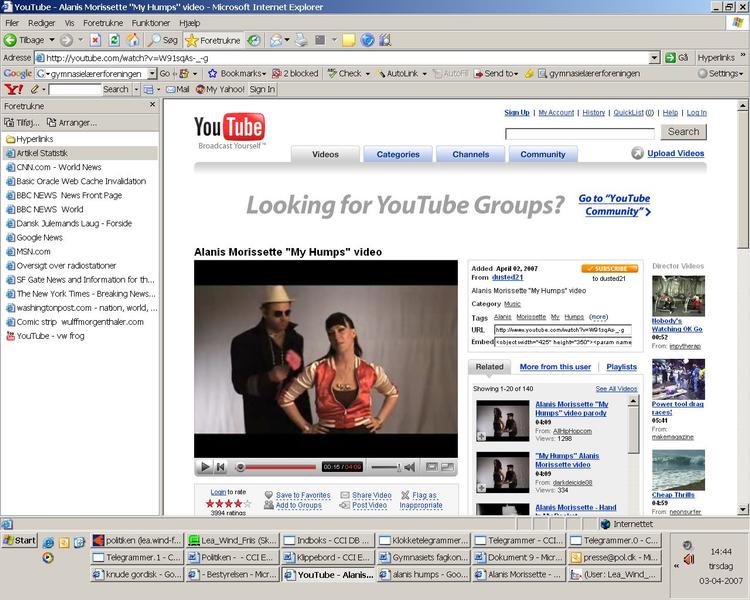The width and height of the screenshot is (750, 600).
Task: Click the Upload Videos arrow icon
Action: pyautogui.click(x=637, y=153)
